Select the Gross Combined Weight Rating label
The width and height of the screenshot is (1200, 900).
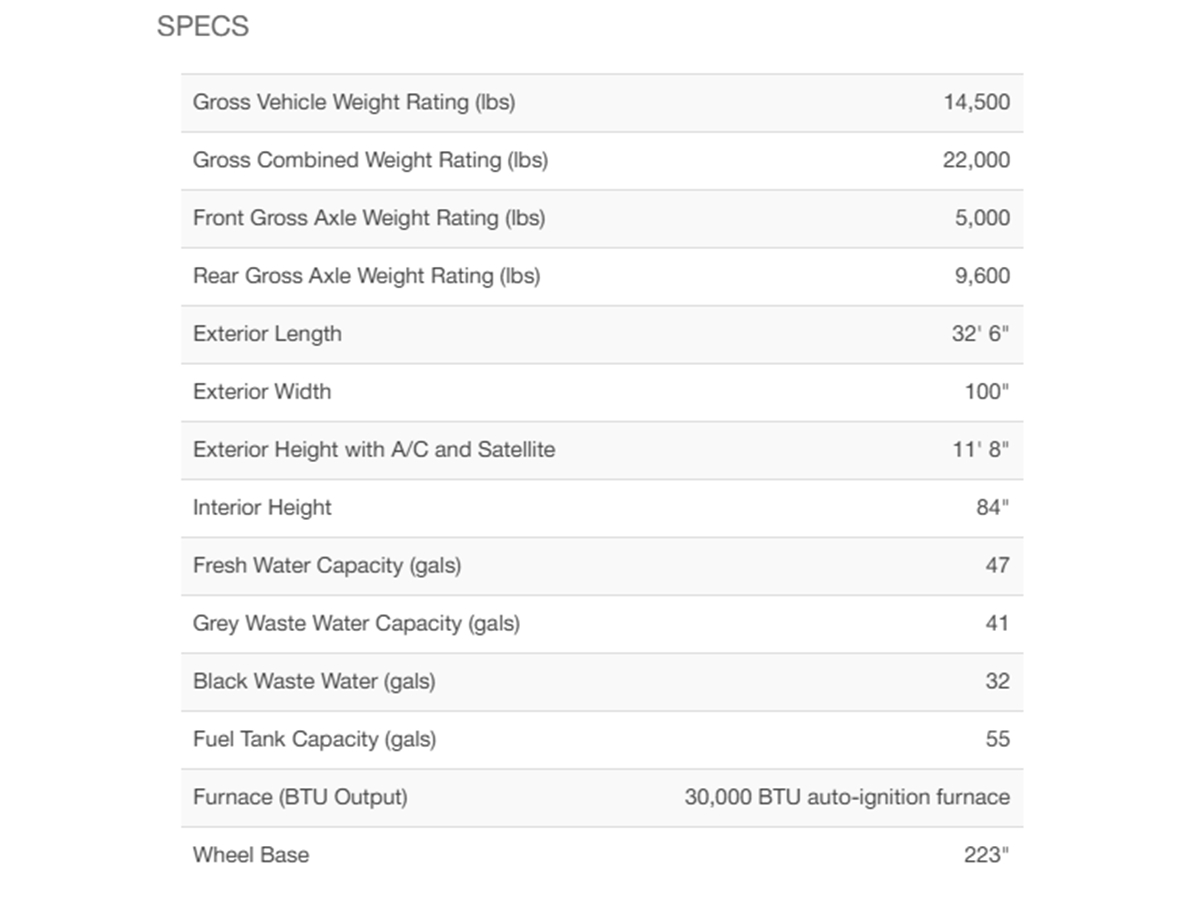pyautogui.click(x=370, y=160)
